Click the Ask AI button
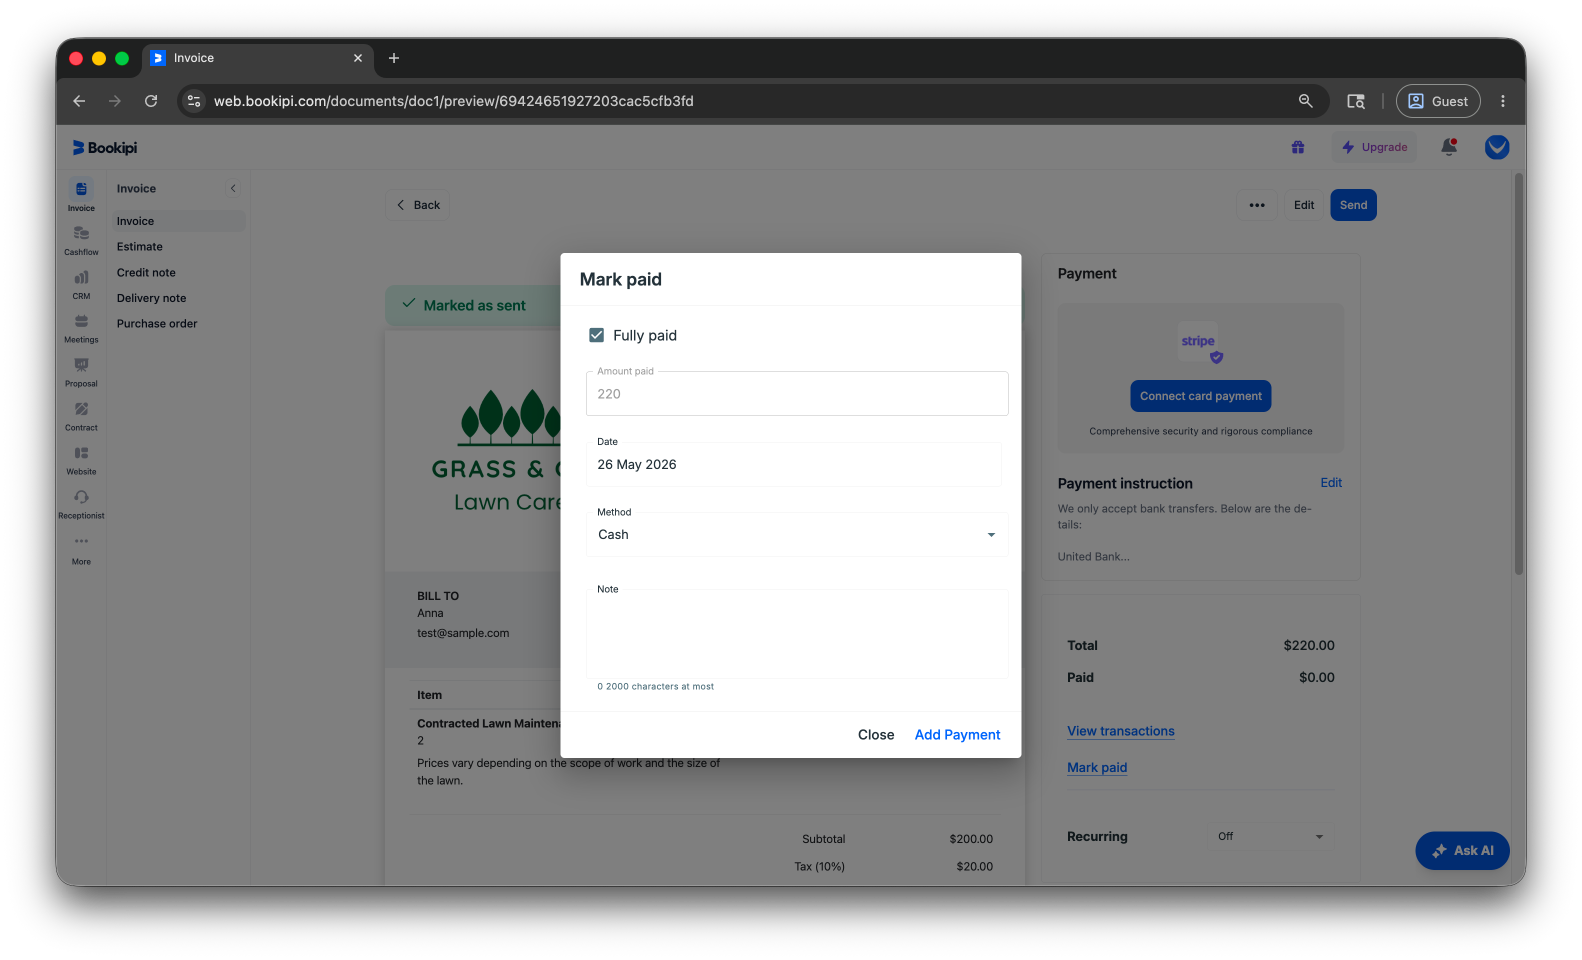The image size is (1582, 960). [x=1462, y=851]
